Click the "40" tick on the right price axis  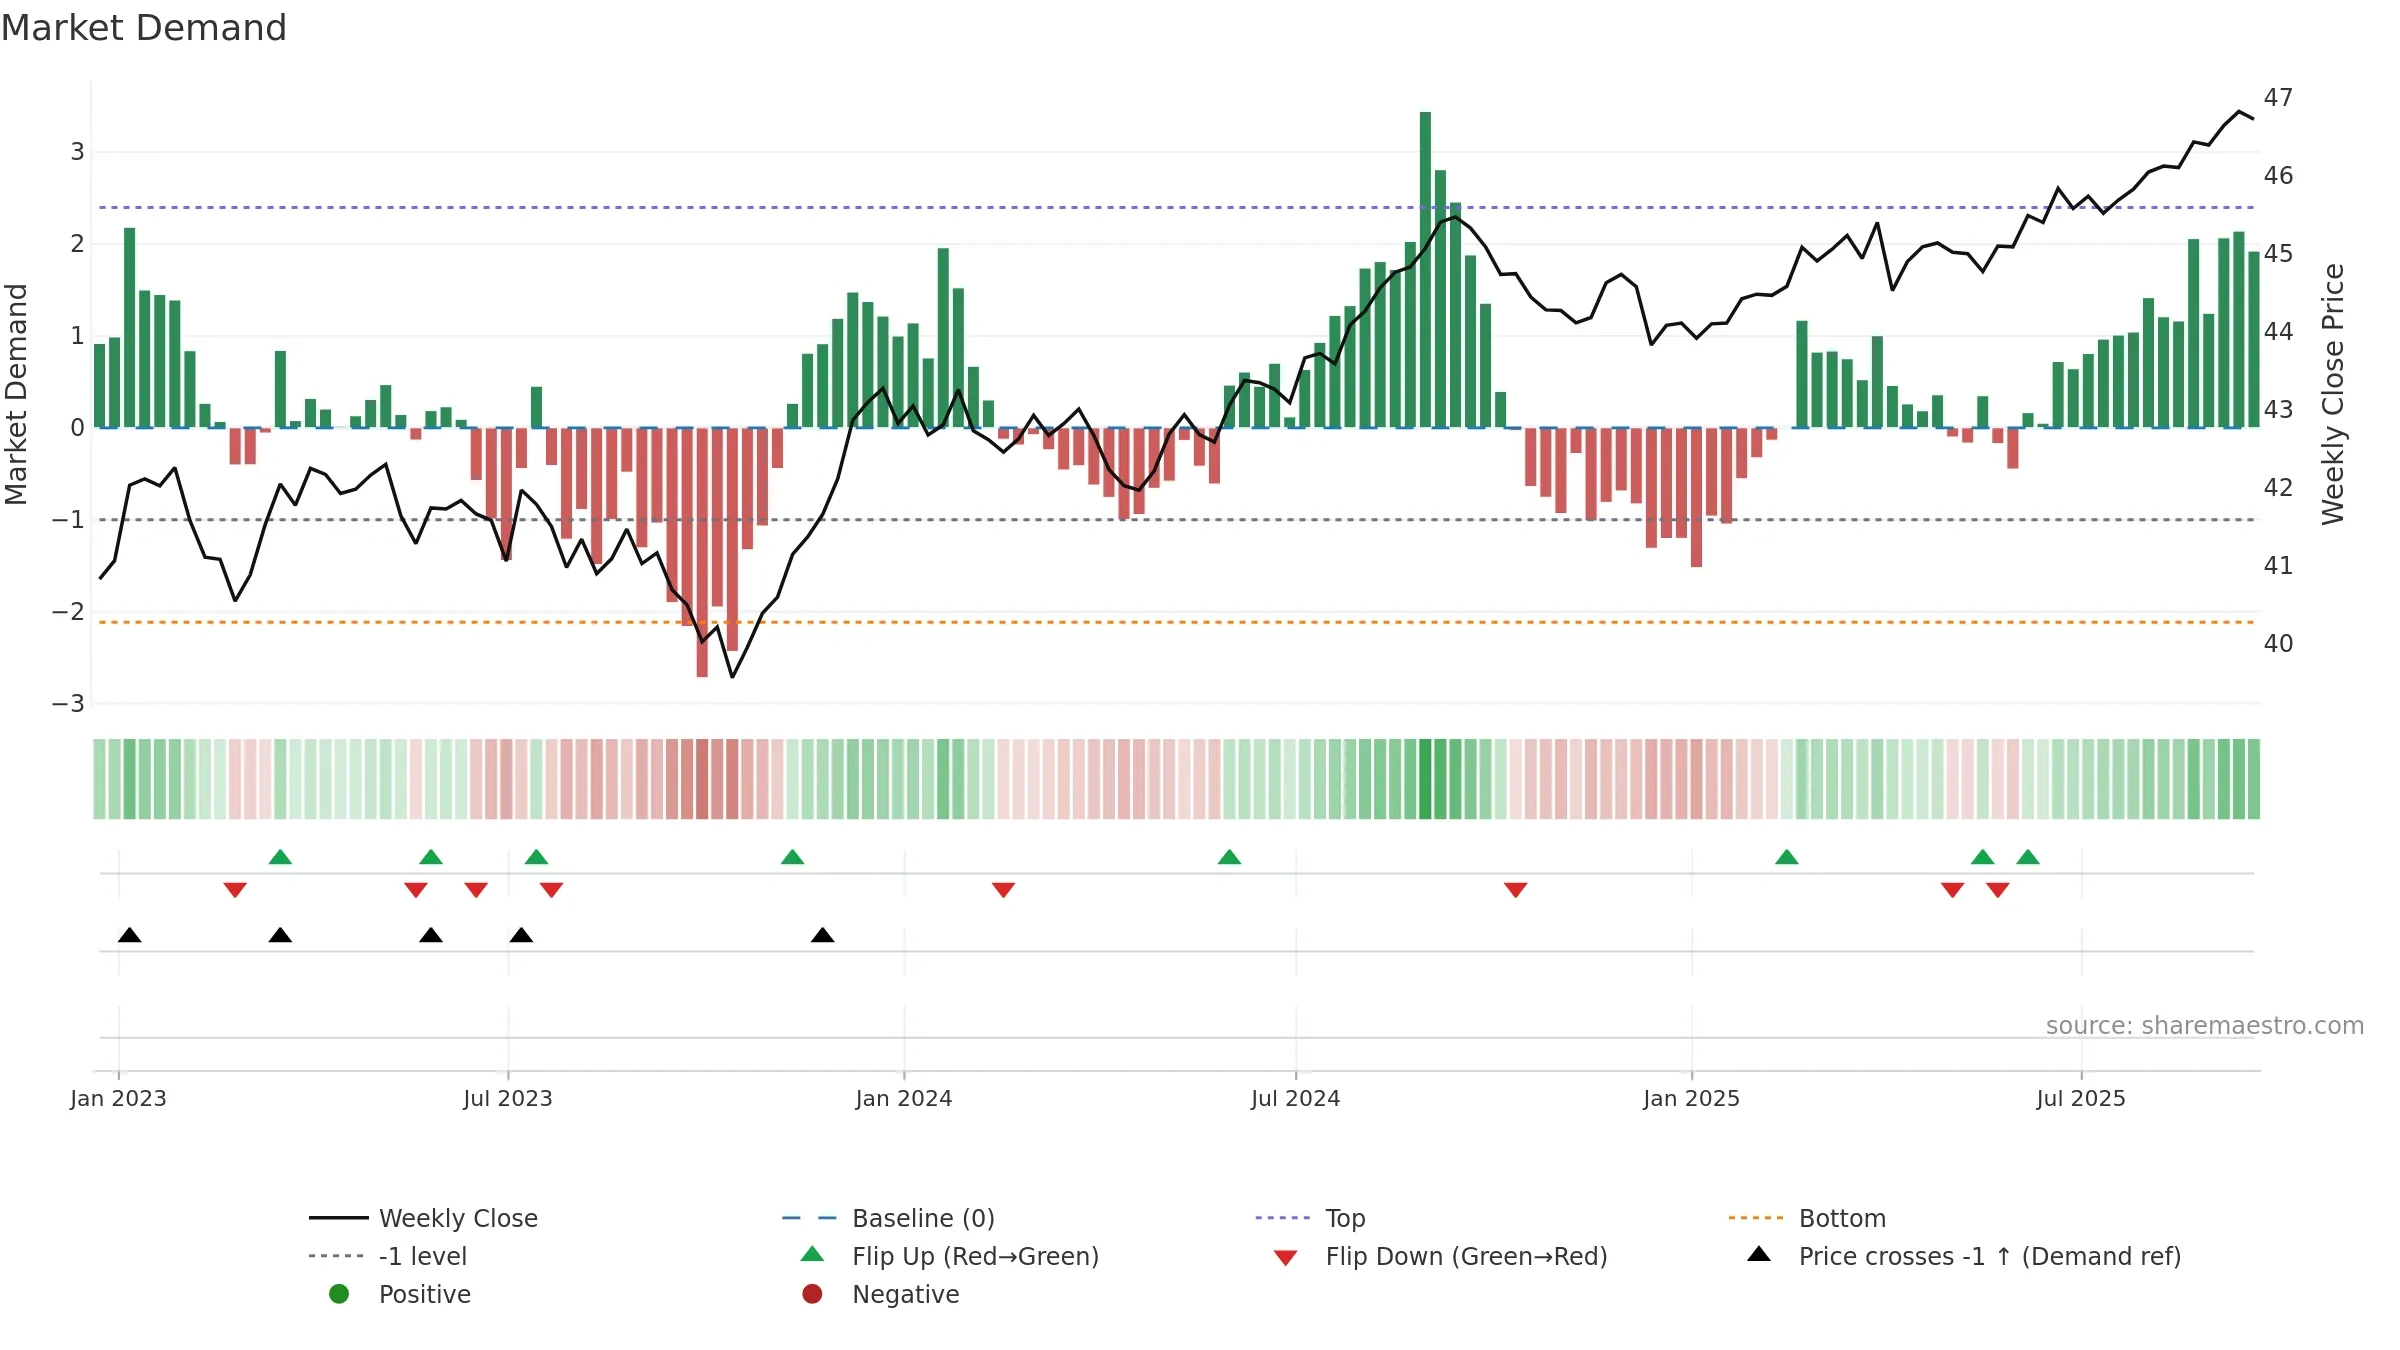2279,644
